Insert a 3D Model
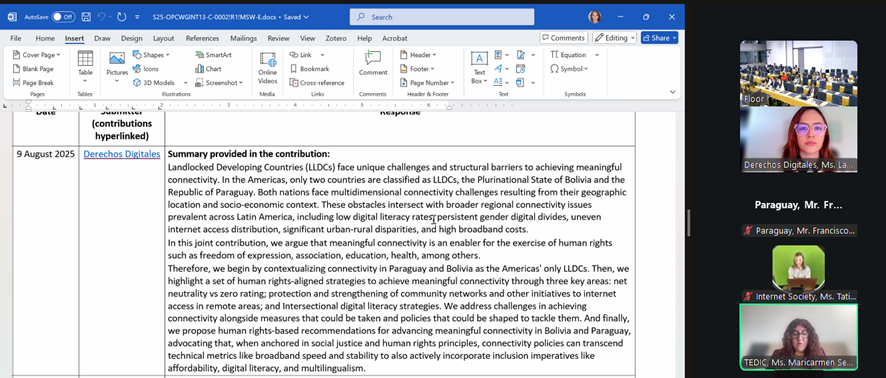Viewport: 886px width, 378px height. (153, 82)
